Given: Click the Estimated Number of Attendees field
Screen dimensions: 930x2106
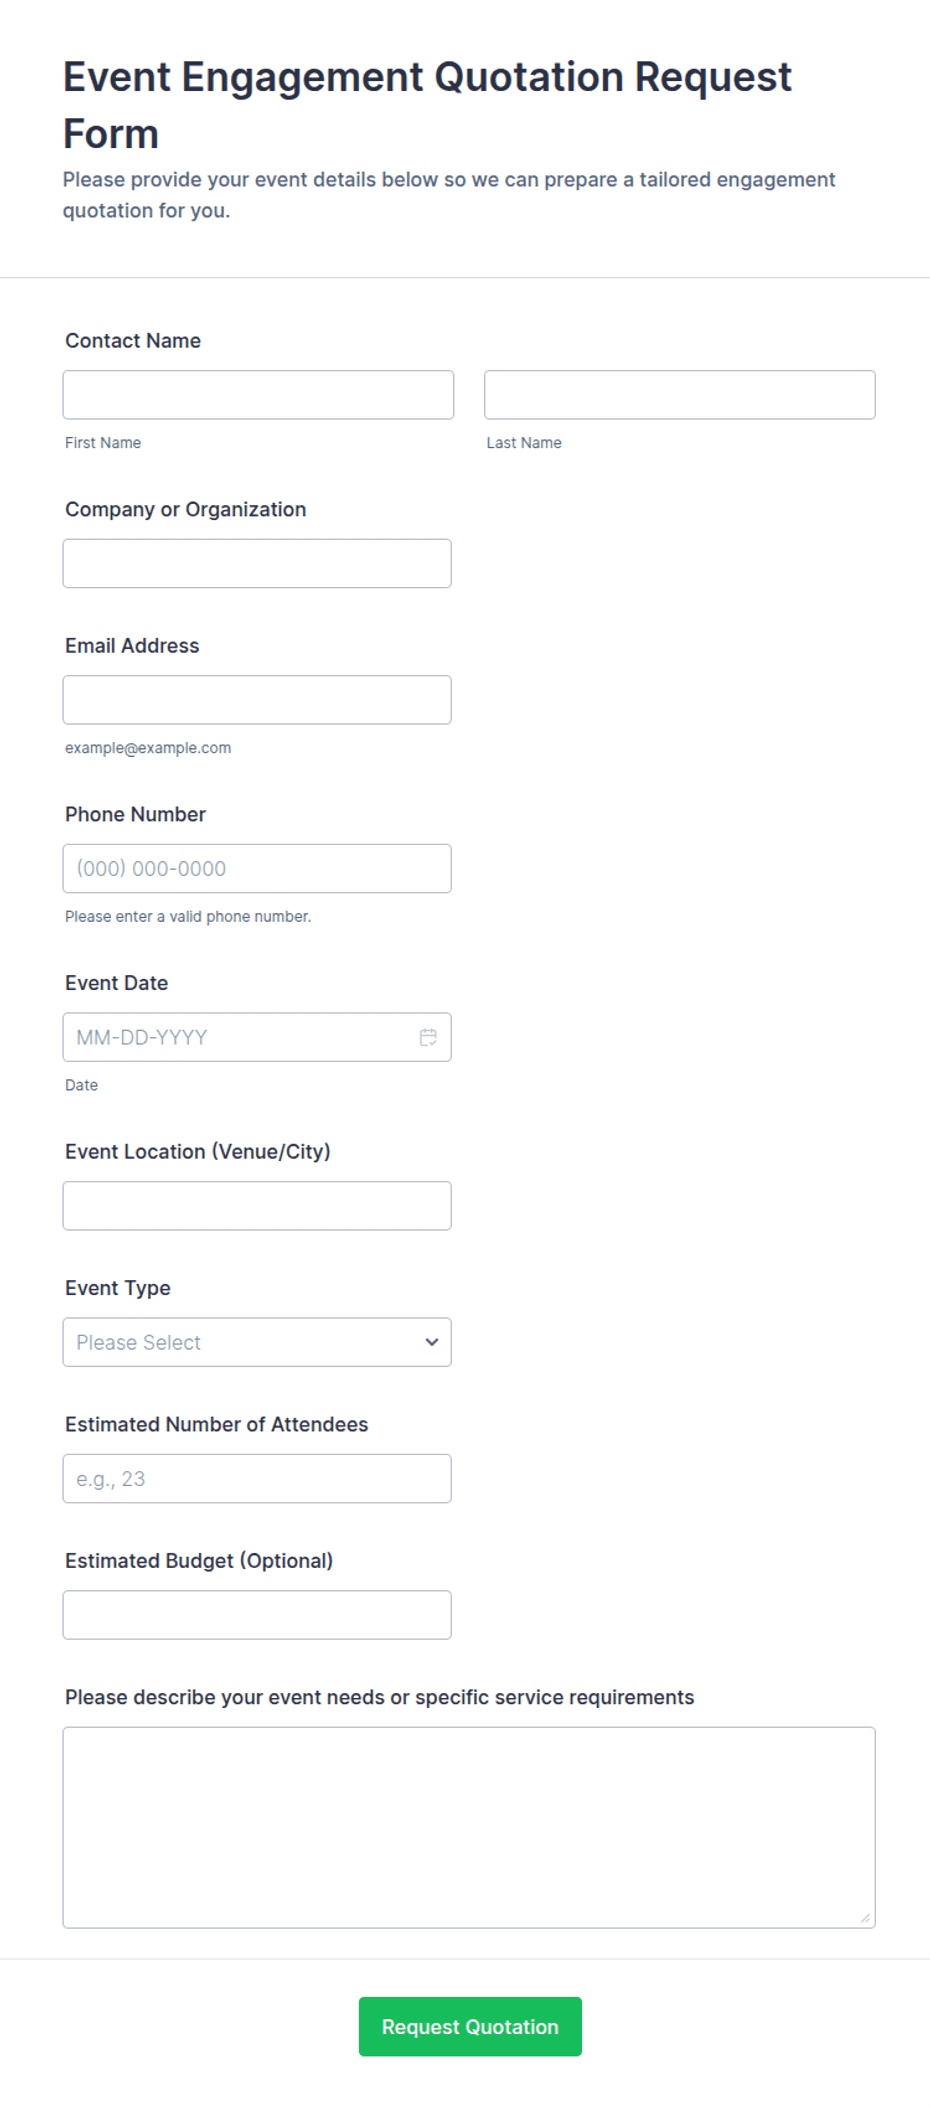Looking at the screenshot, I should 257,1478.
